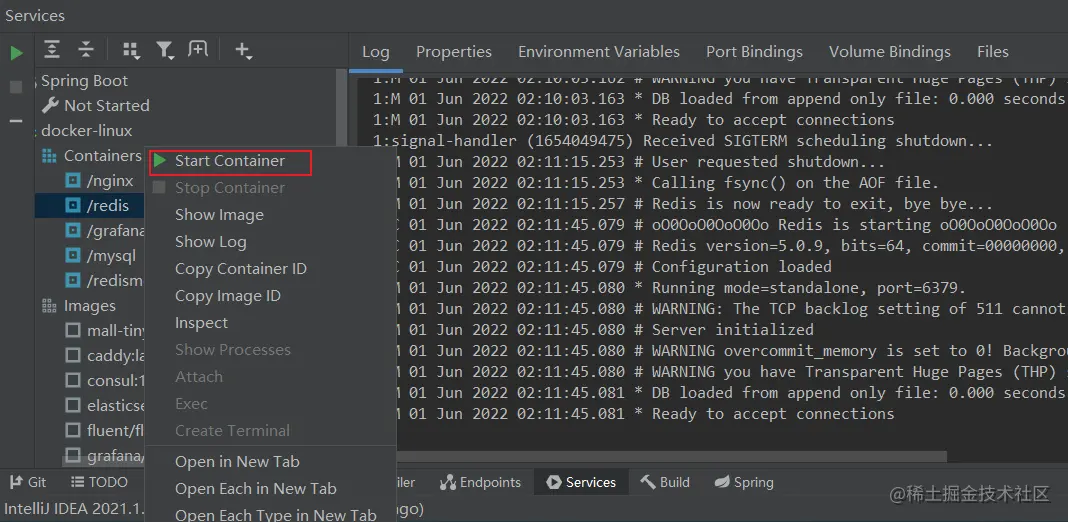Select the Spring Boot tree node
This screenshot has width=1068, height=522.
[x=84, y=80]
